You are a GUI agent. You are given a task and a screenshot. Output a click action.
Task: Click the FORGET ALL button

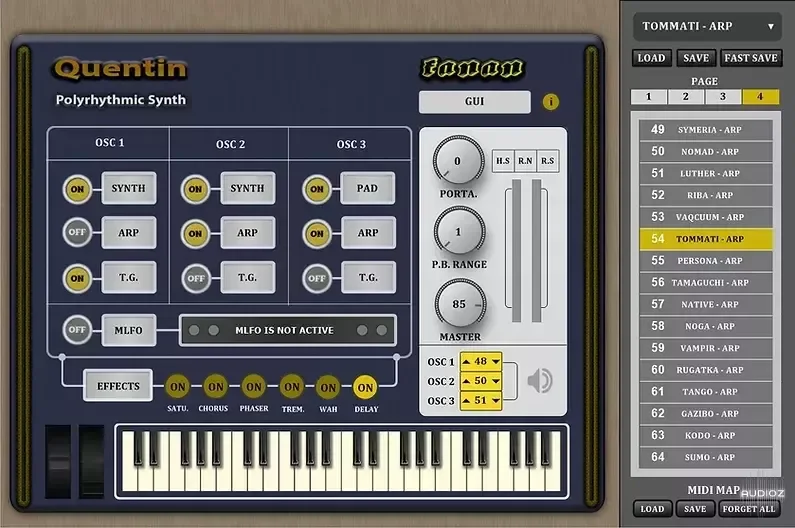pyautogui.click(x=749, y=509)
